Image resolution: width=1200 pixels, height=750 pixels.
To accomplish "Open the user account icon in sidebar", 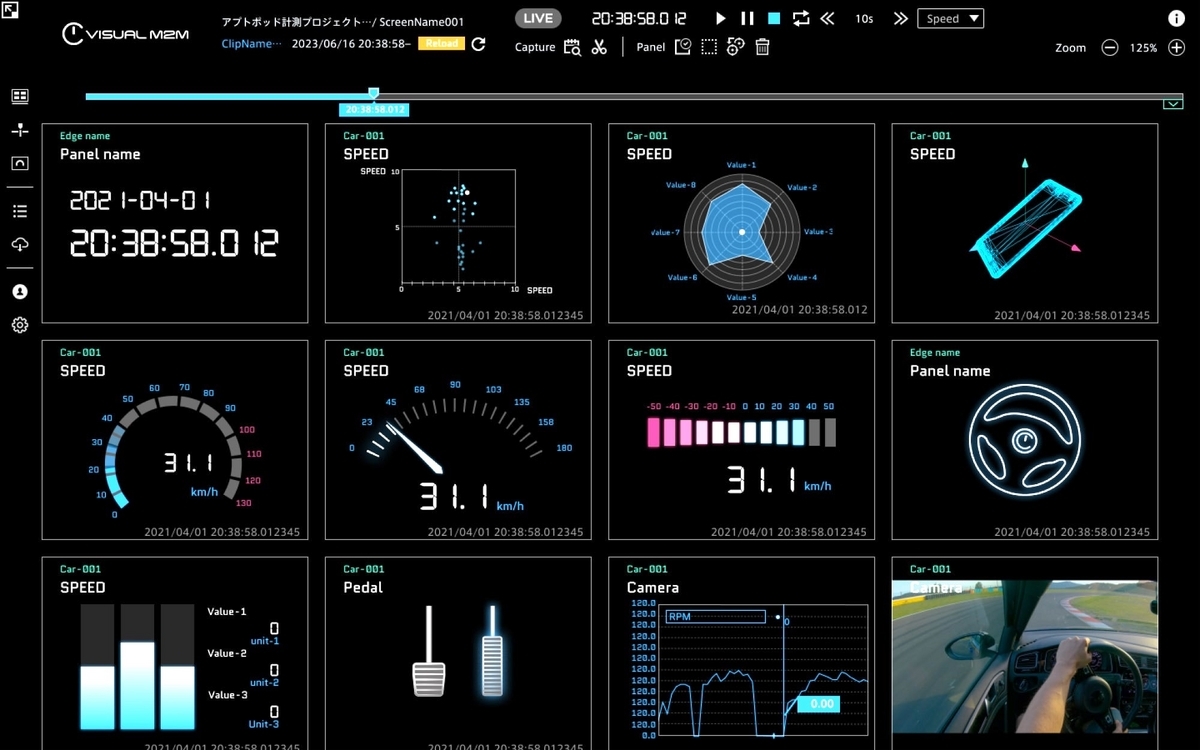I will coord(20,292).
